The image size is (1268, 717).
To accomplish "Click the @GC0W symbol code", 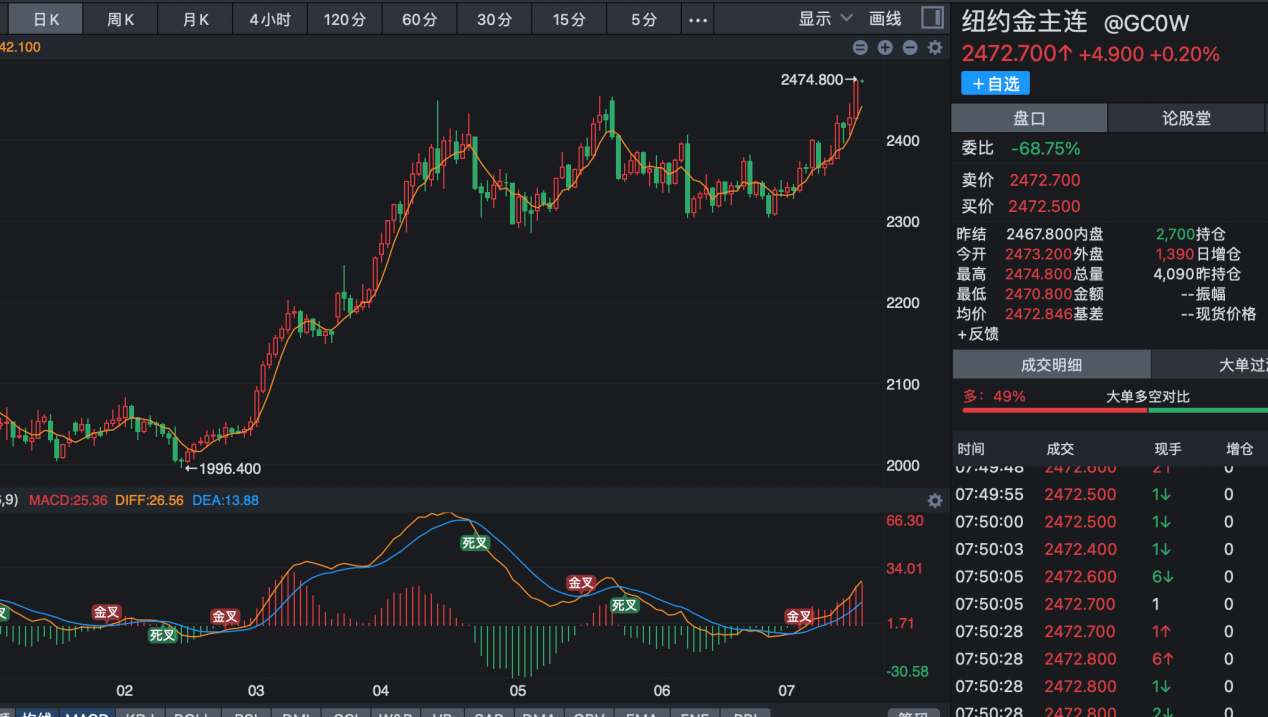I will click(x=1146, y=24).
